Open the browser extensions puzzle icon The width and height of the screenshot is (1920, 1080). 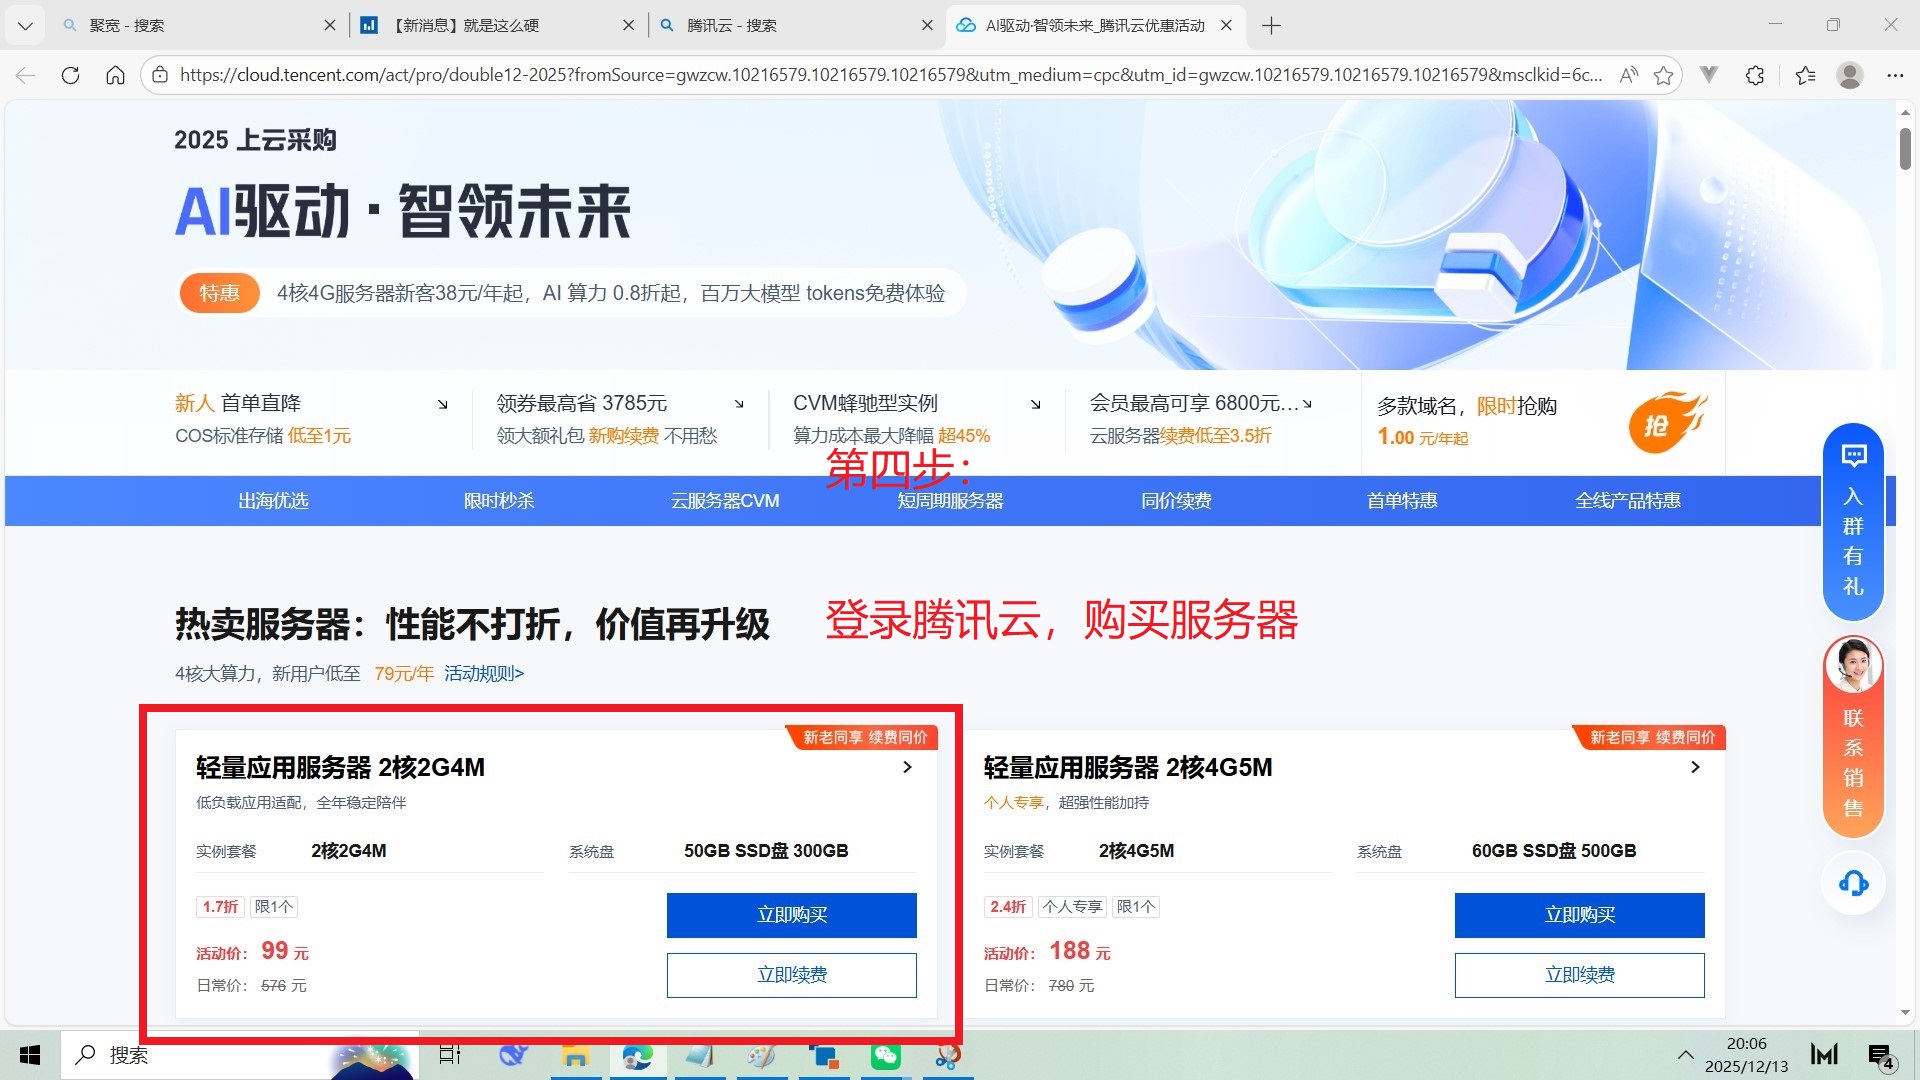(1755, 75)
